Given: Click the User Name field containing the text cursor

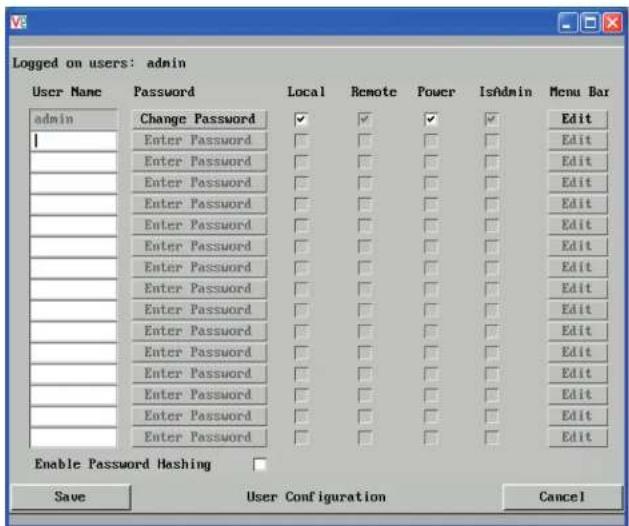Looking at the screenshot, I should pyautogui.click(x=73, y=141).
